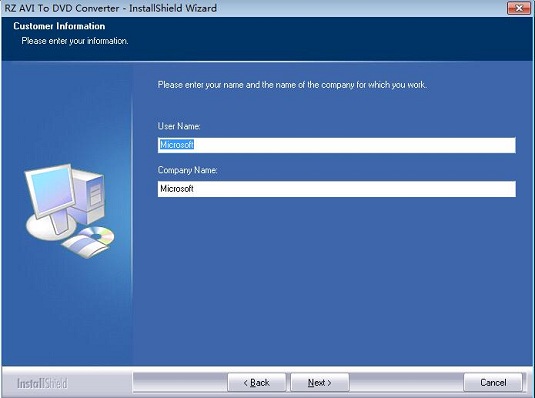Click the window title 'RZ AVI To DVD Converter'
Screen dimensions: 535x398
click(62, 8)
